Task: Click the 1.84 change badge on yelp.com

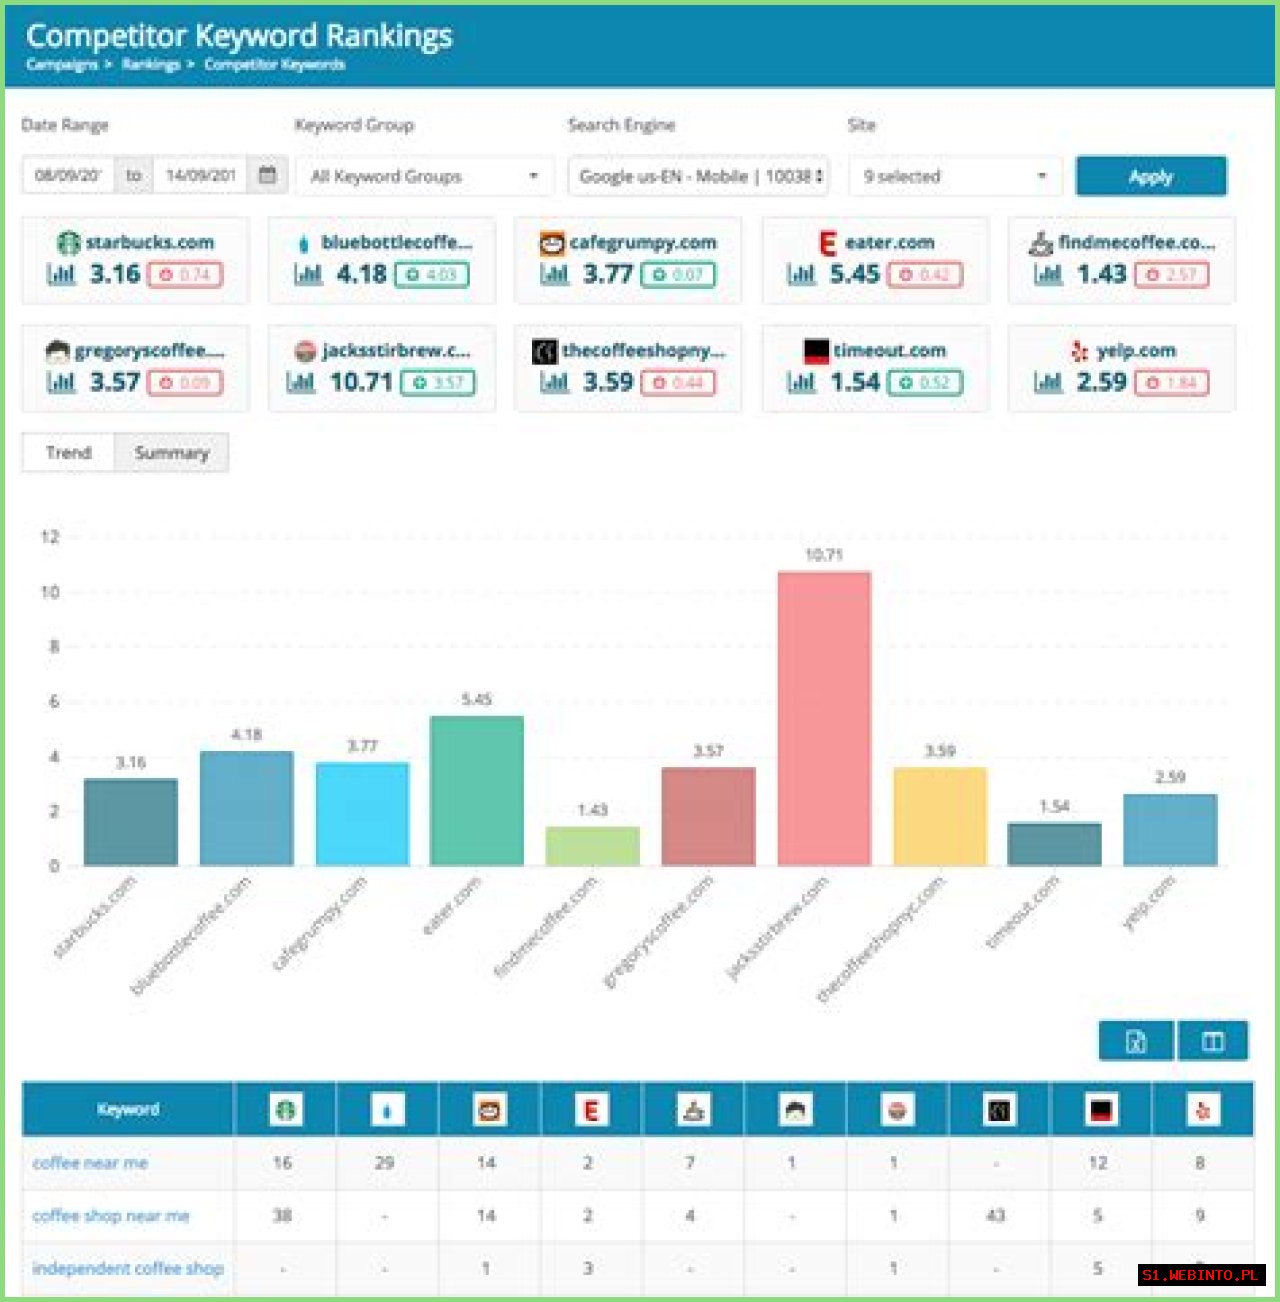Action: click(x=1172, y=382)
